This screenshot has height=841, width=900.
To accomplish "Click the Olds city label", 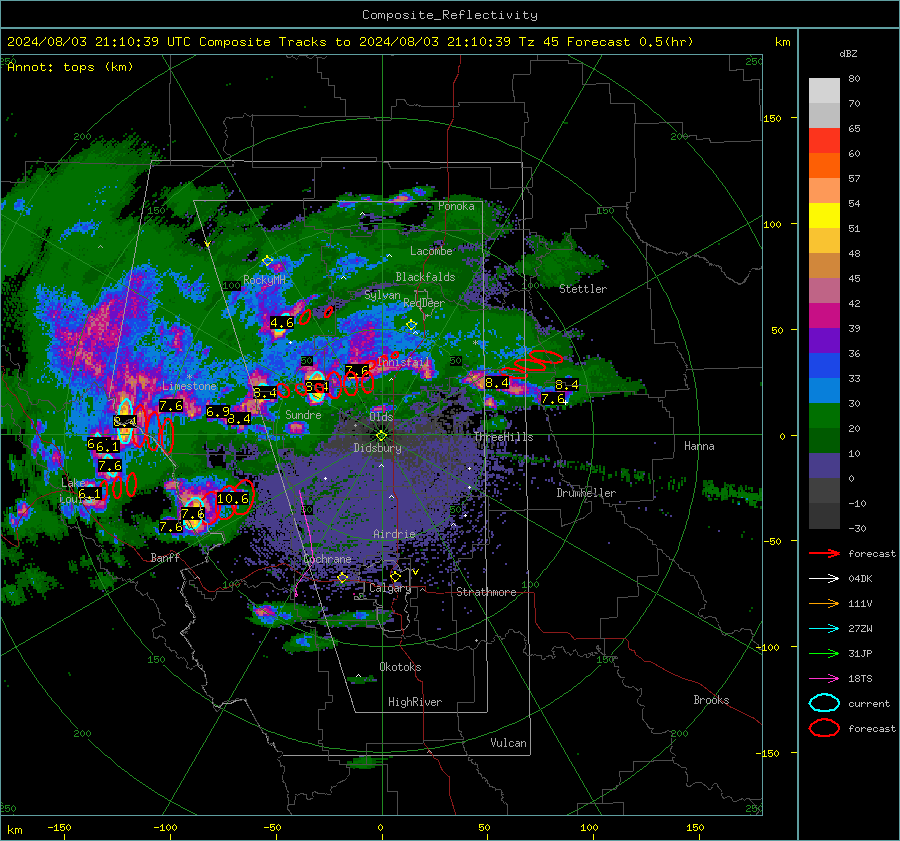I will (381, 417).
